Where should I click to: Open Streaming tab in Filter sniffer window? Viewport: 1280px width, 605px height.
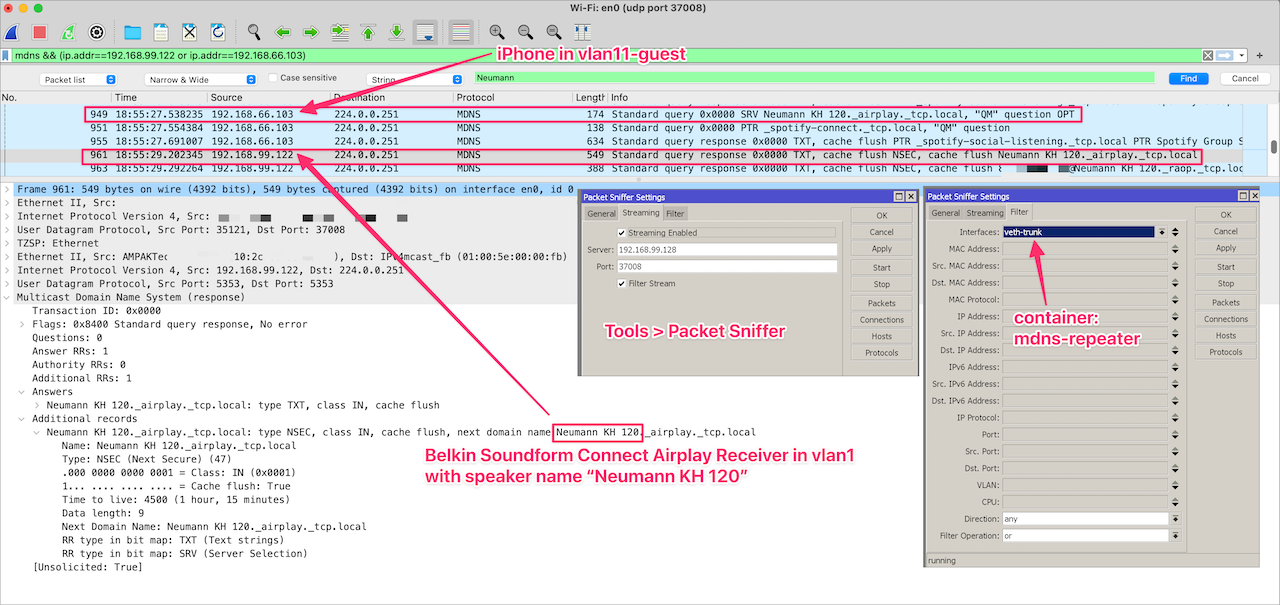[985, 213]
